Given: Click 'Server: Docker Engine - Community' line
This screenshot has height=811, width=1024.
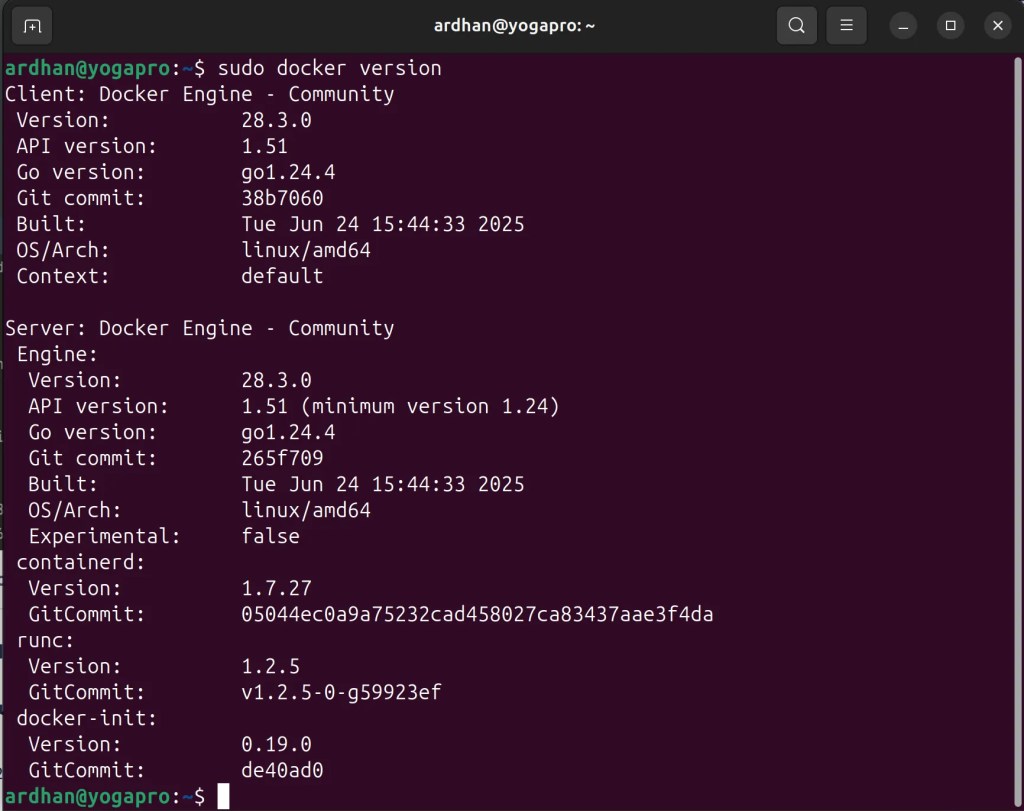Looking at the screenshot, I should [x=199, y=328].
